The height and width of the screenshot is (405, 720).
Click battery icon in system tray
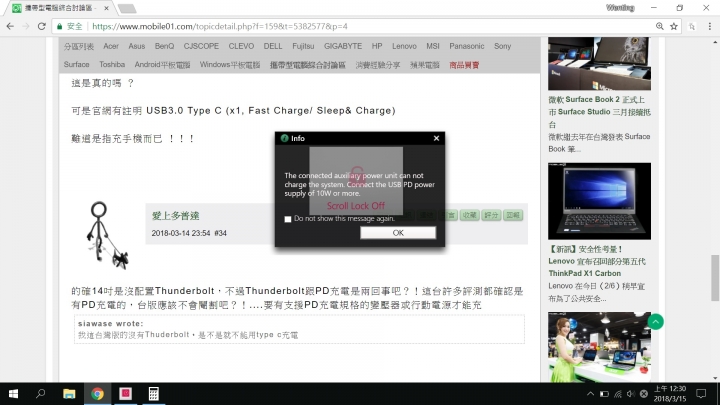point(604,394)
